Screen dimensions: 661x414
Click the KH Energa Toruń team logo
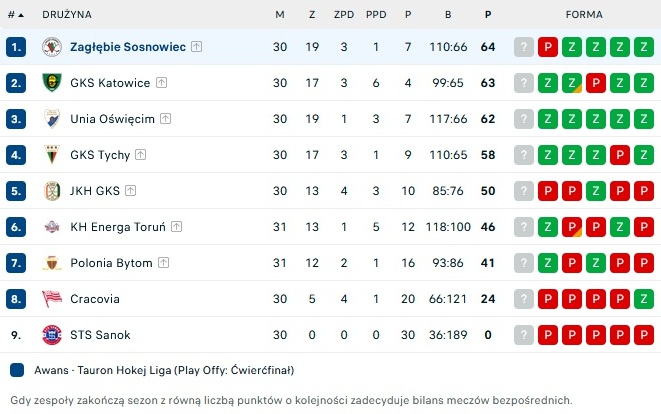pyautogui.click(x=52, y=227)
